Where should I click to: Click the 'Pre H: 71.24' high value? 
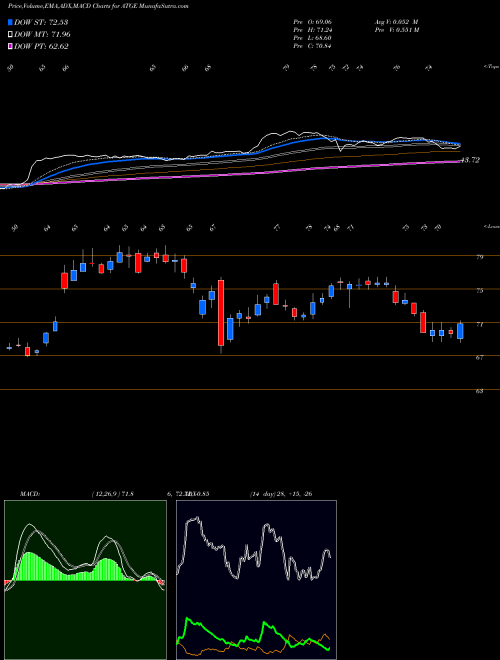click(312, 29)
